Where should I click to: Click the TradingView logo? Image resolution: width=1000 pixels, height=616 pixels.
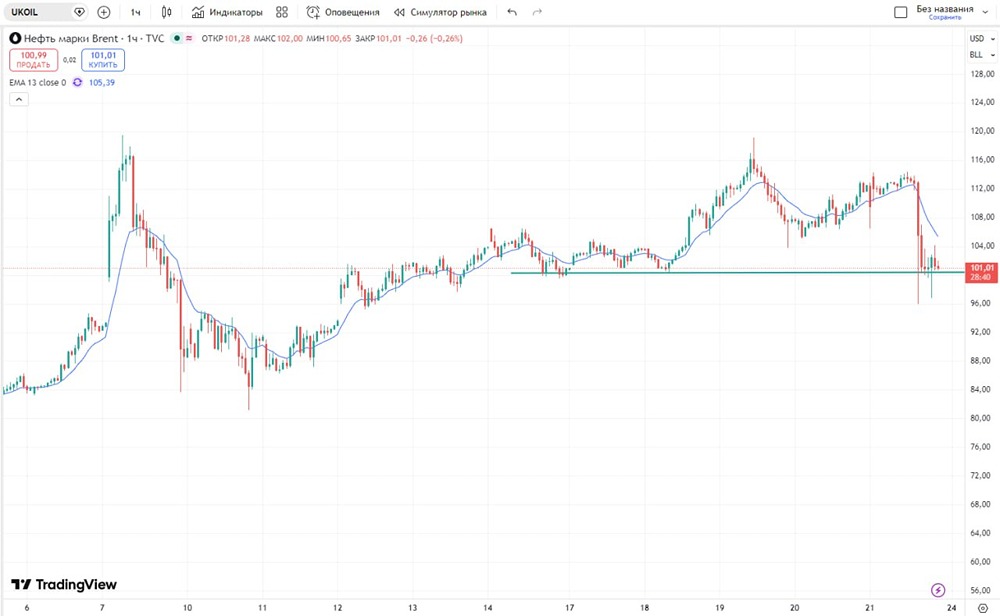point(64,584)
